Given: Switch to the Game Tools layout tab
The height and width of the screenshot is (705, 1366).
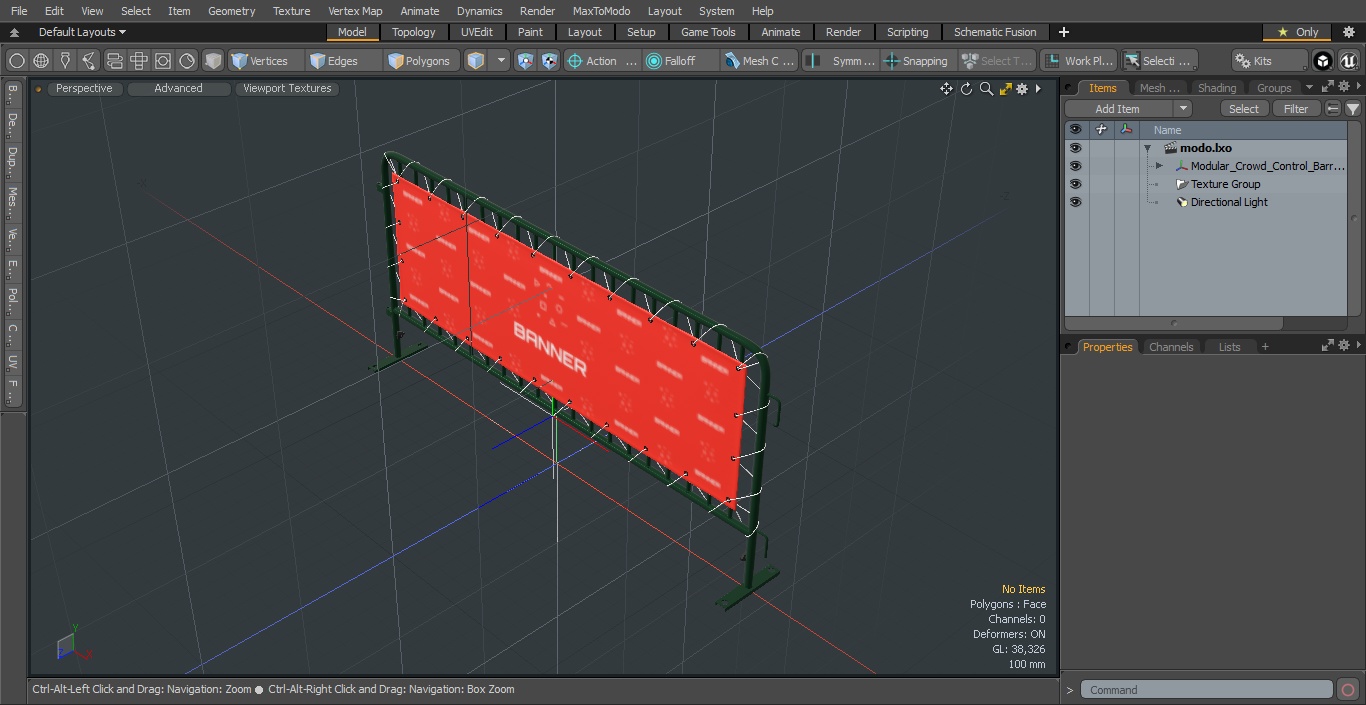Looking at the screenshot, I should [x=708, y=32].
